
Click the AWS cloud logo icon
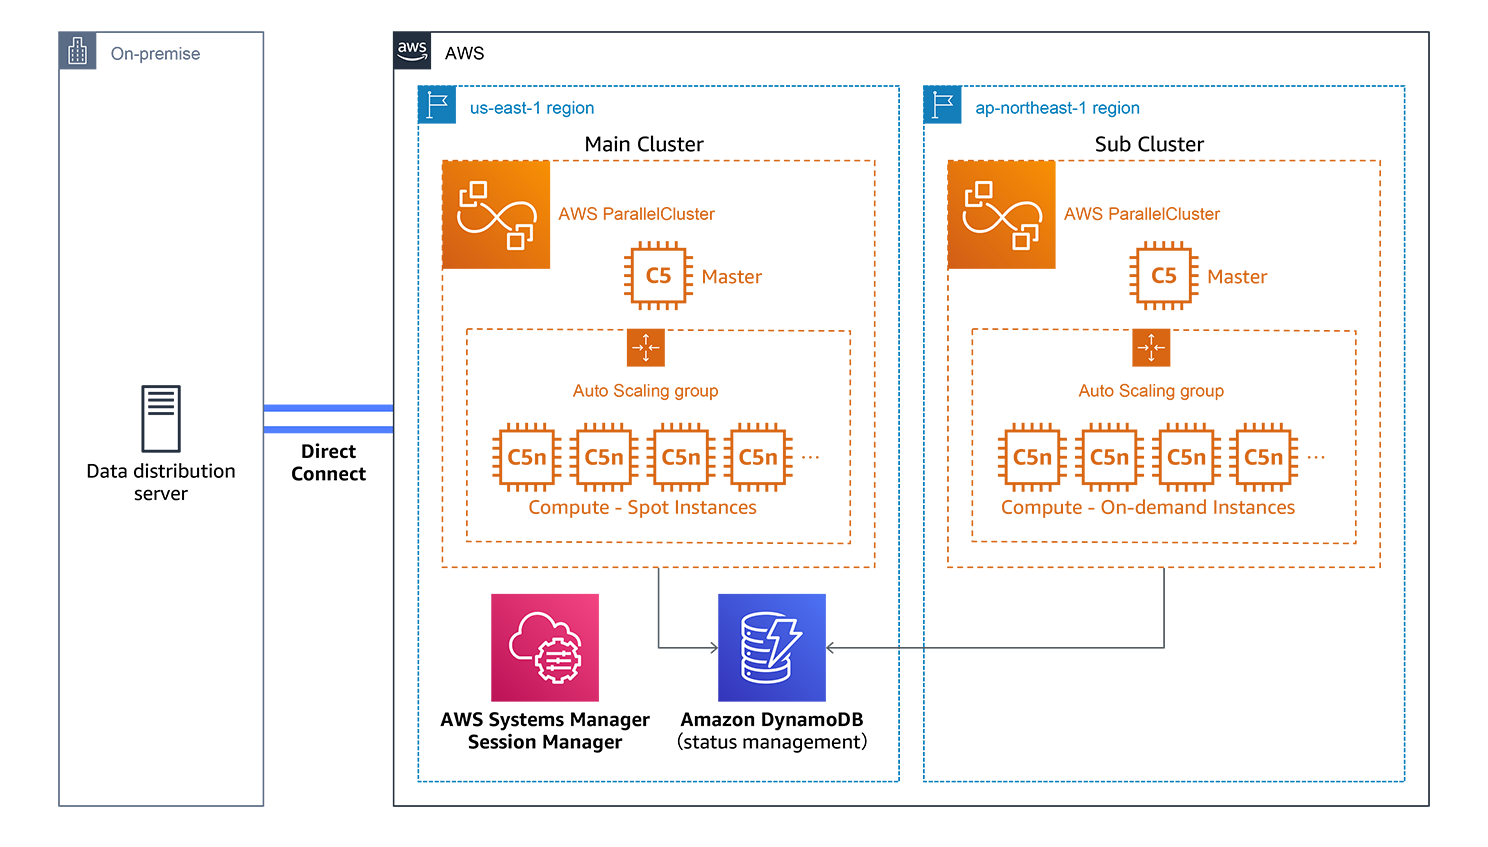(x=412, y=51)
